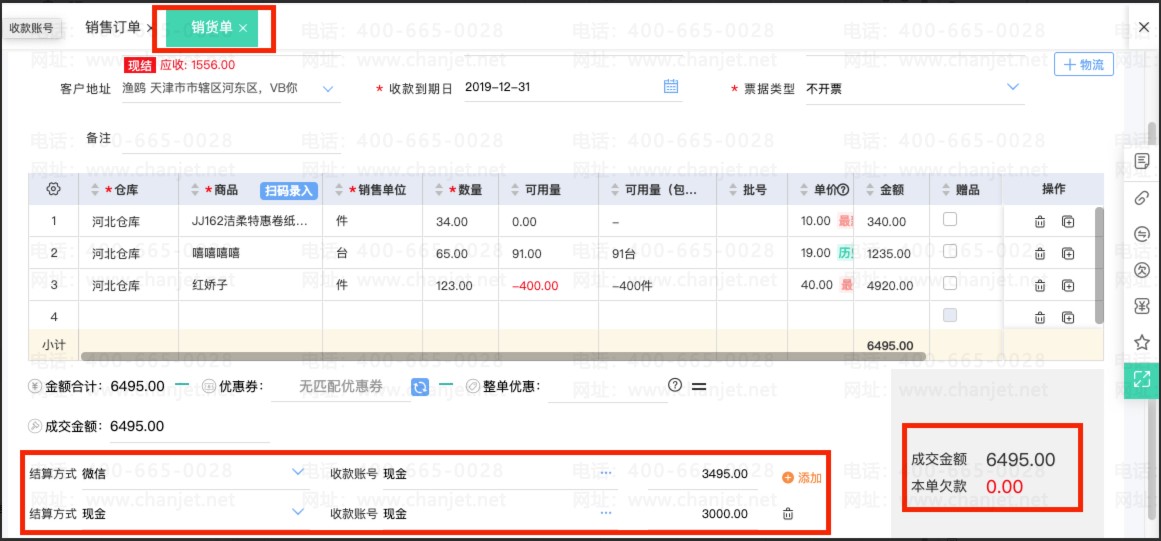This screenshot has height=541, width=1161.
Task: Copy row 2 嘻嘻嘻嘻 product line
Action: coord(1068,253)
